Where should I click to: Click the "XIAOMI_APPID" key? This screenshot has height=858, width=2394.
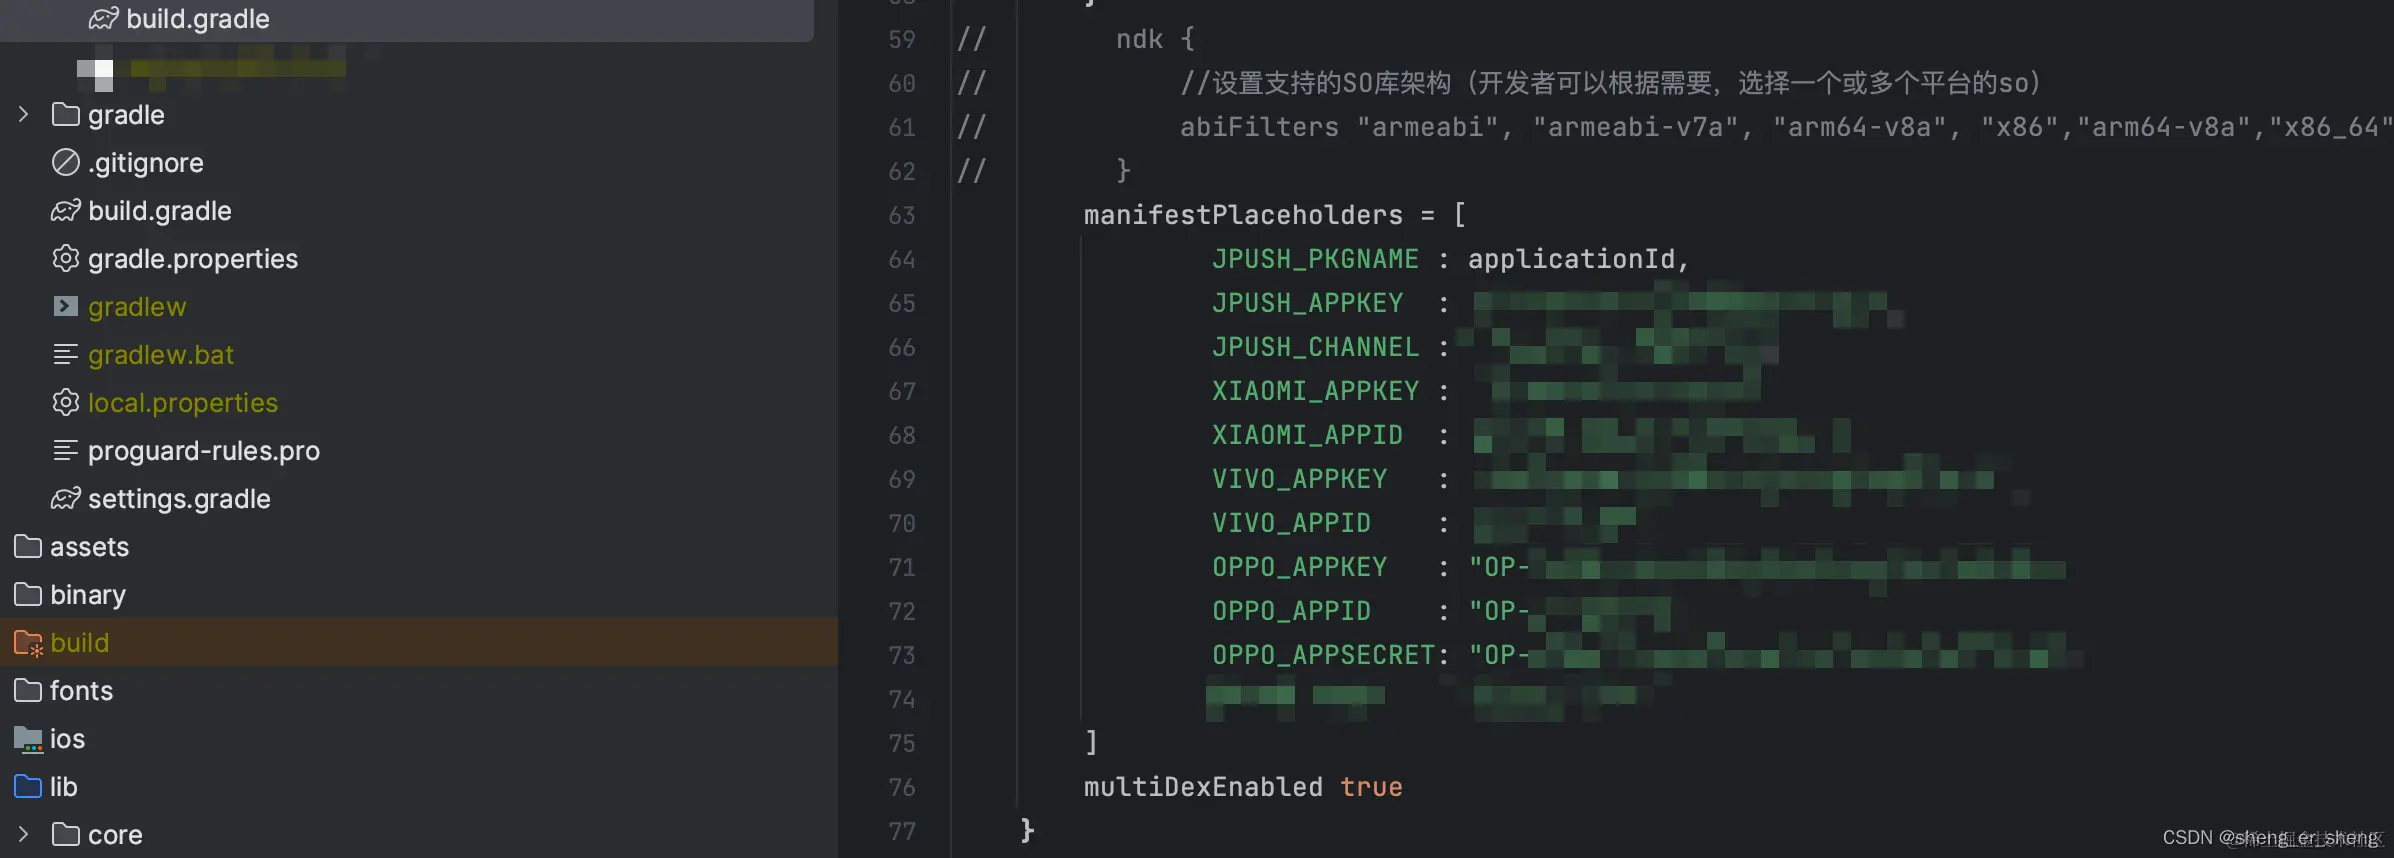coord(1307,435)
